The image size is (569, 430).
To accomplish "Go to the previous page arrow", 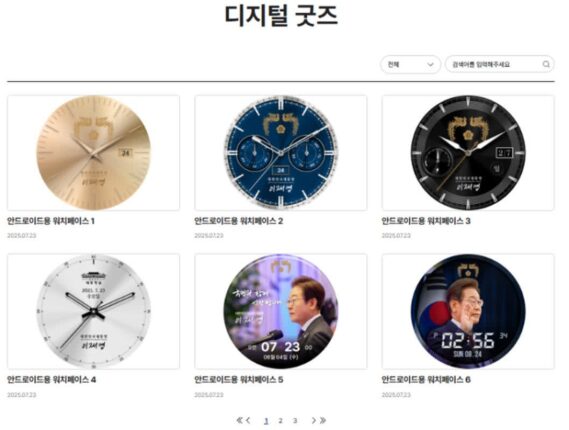I will coord(248,420).
